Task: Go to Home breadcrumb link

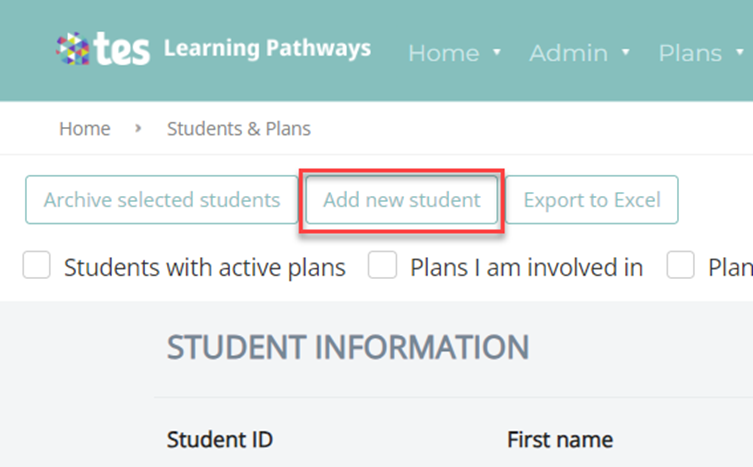Action: tap(85, 129)
